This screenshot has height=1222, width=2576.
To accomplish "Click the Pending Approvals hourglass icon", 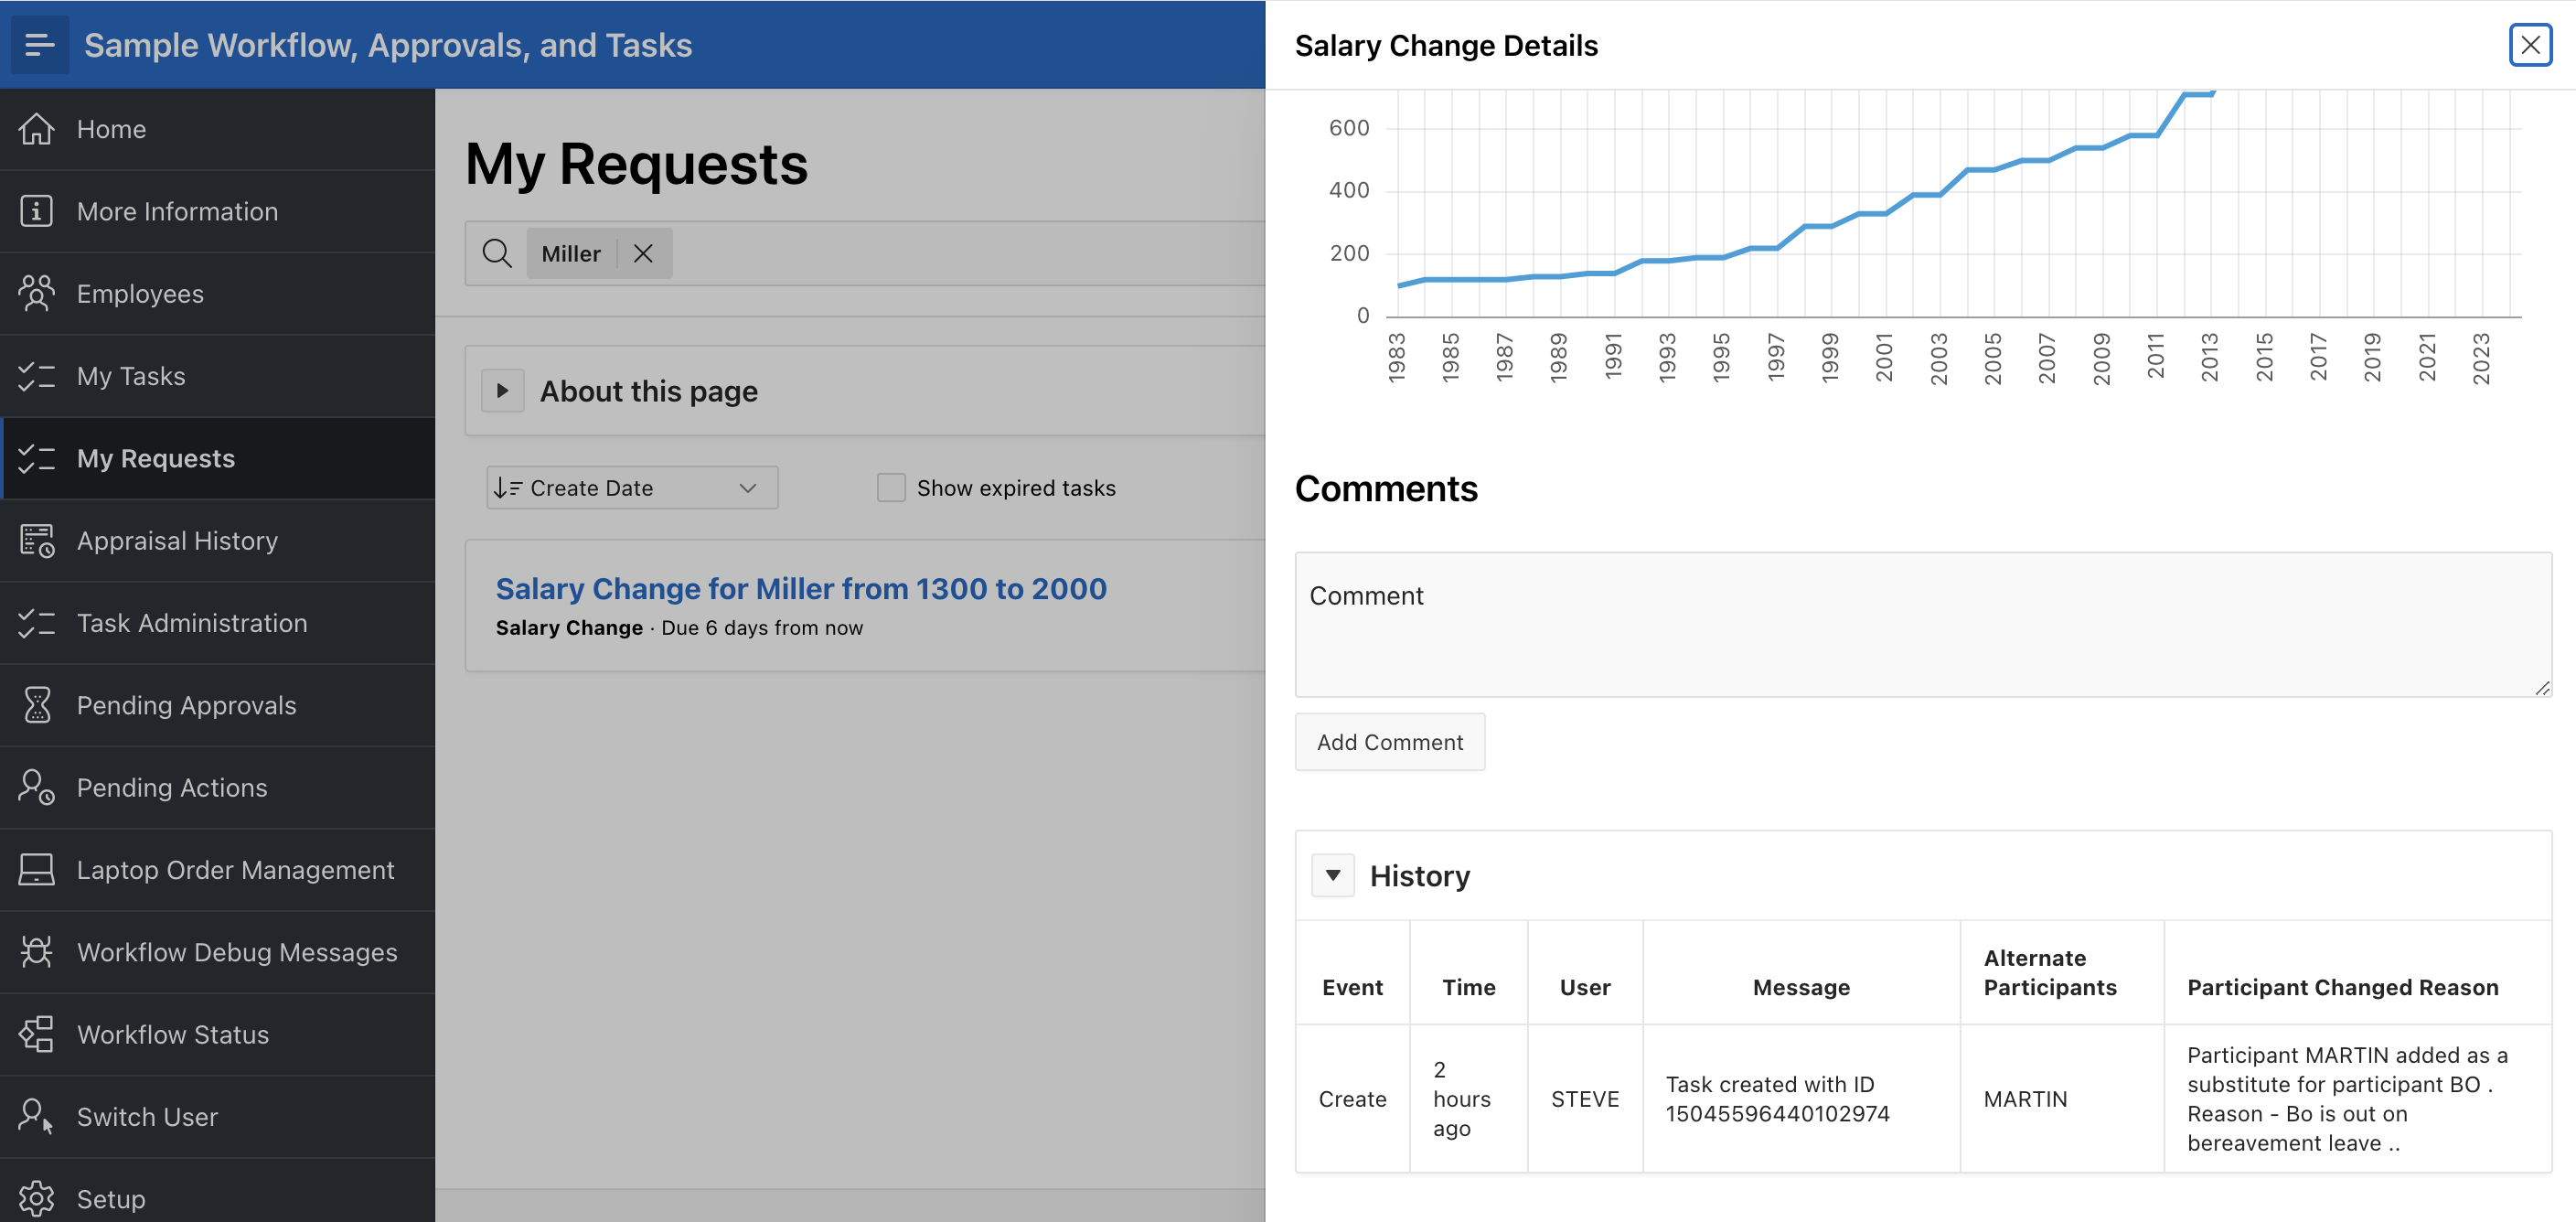I will click(x=37, y=705).
